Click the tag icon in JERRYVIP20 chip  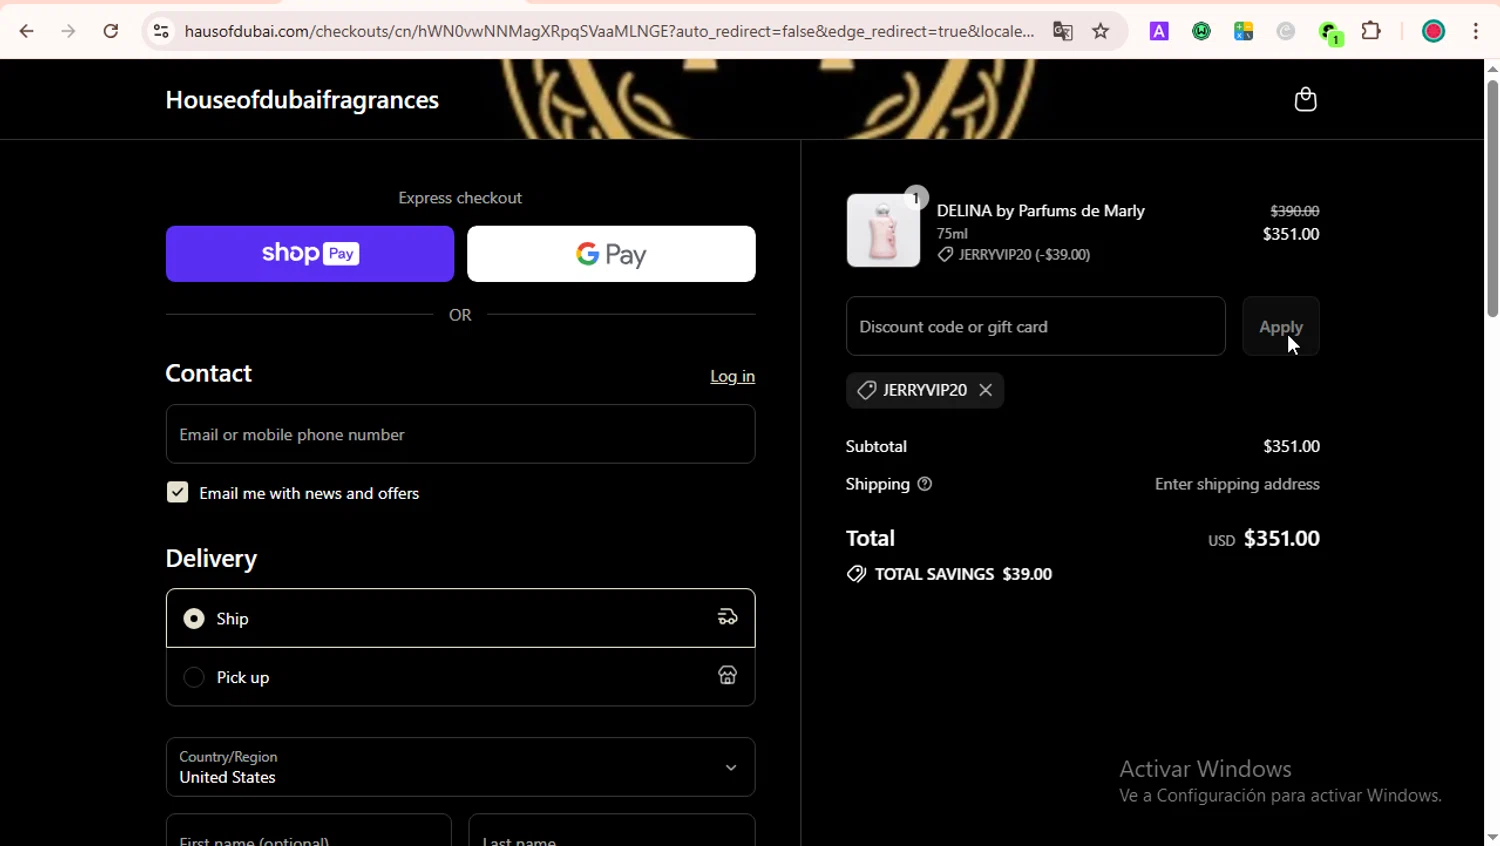[x=867, y=390]
